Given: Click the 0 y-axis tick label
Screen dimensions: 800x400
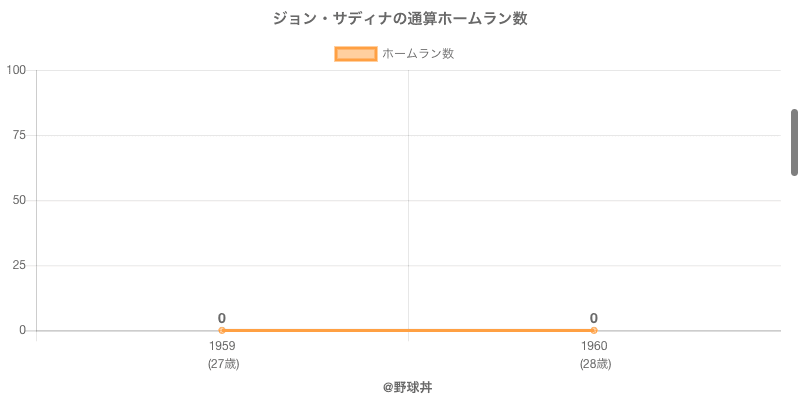Looking at the screenshot, I should (22, 330).
